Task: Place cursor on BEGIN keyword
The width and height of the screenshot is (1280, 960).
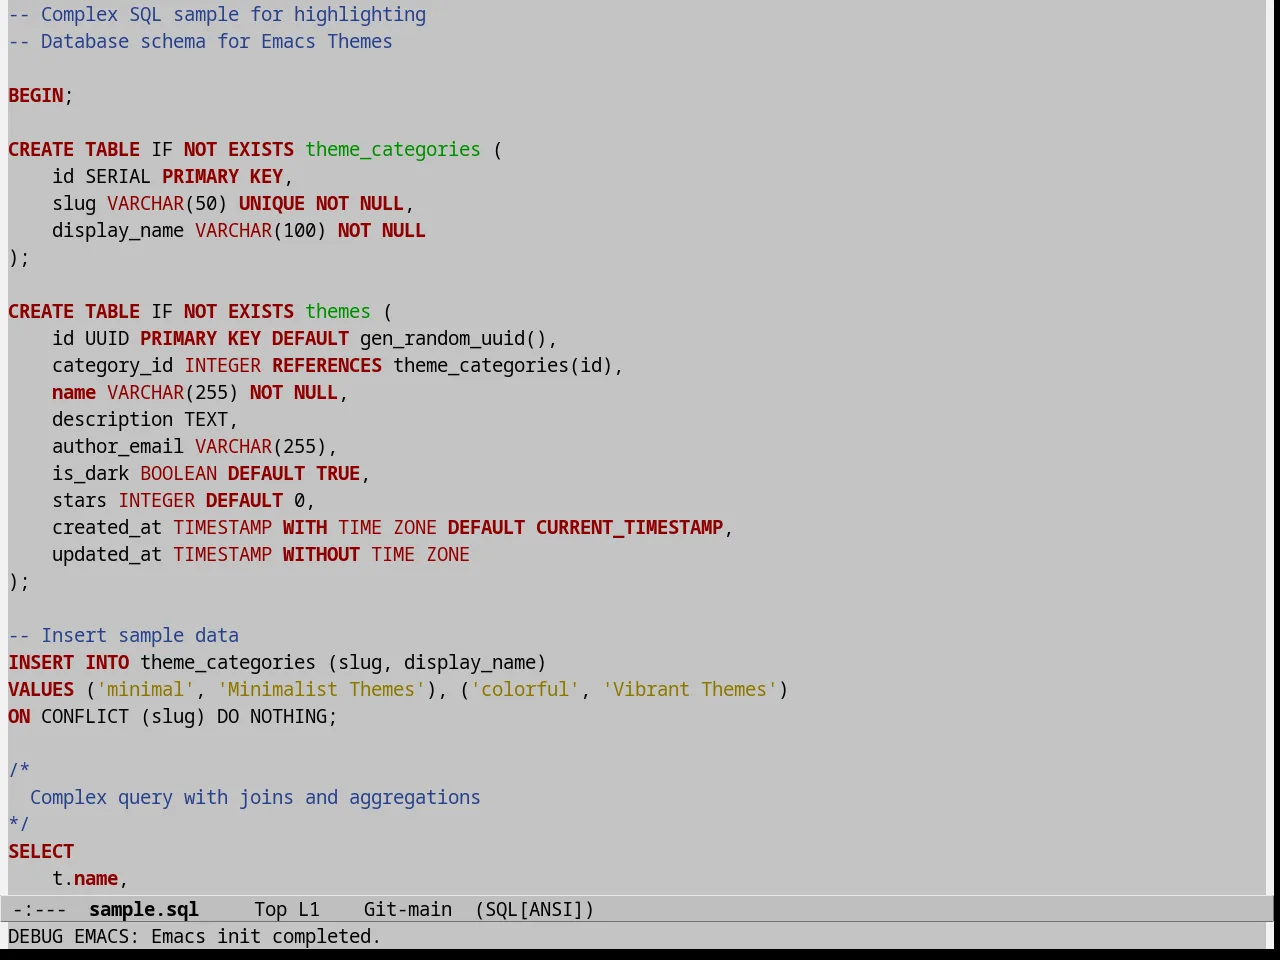Action: [36, 95]
